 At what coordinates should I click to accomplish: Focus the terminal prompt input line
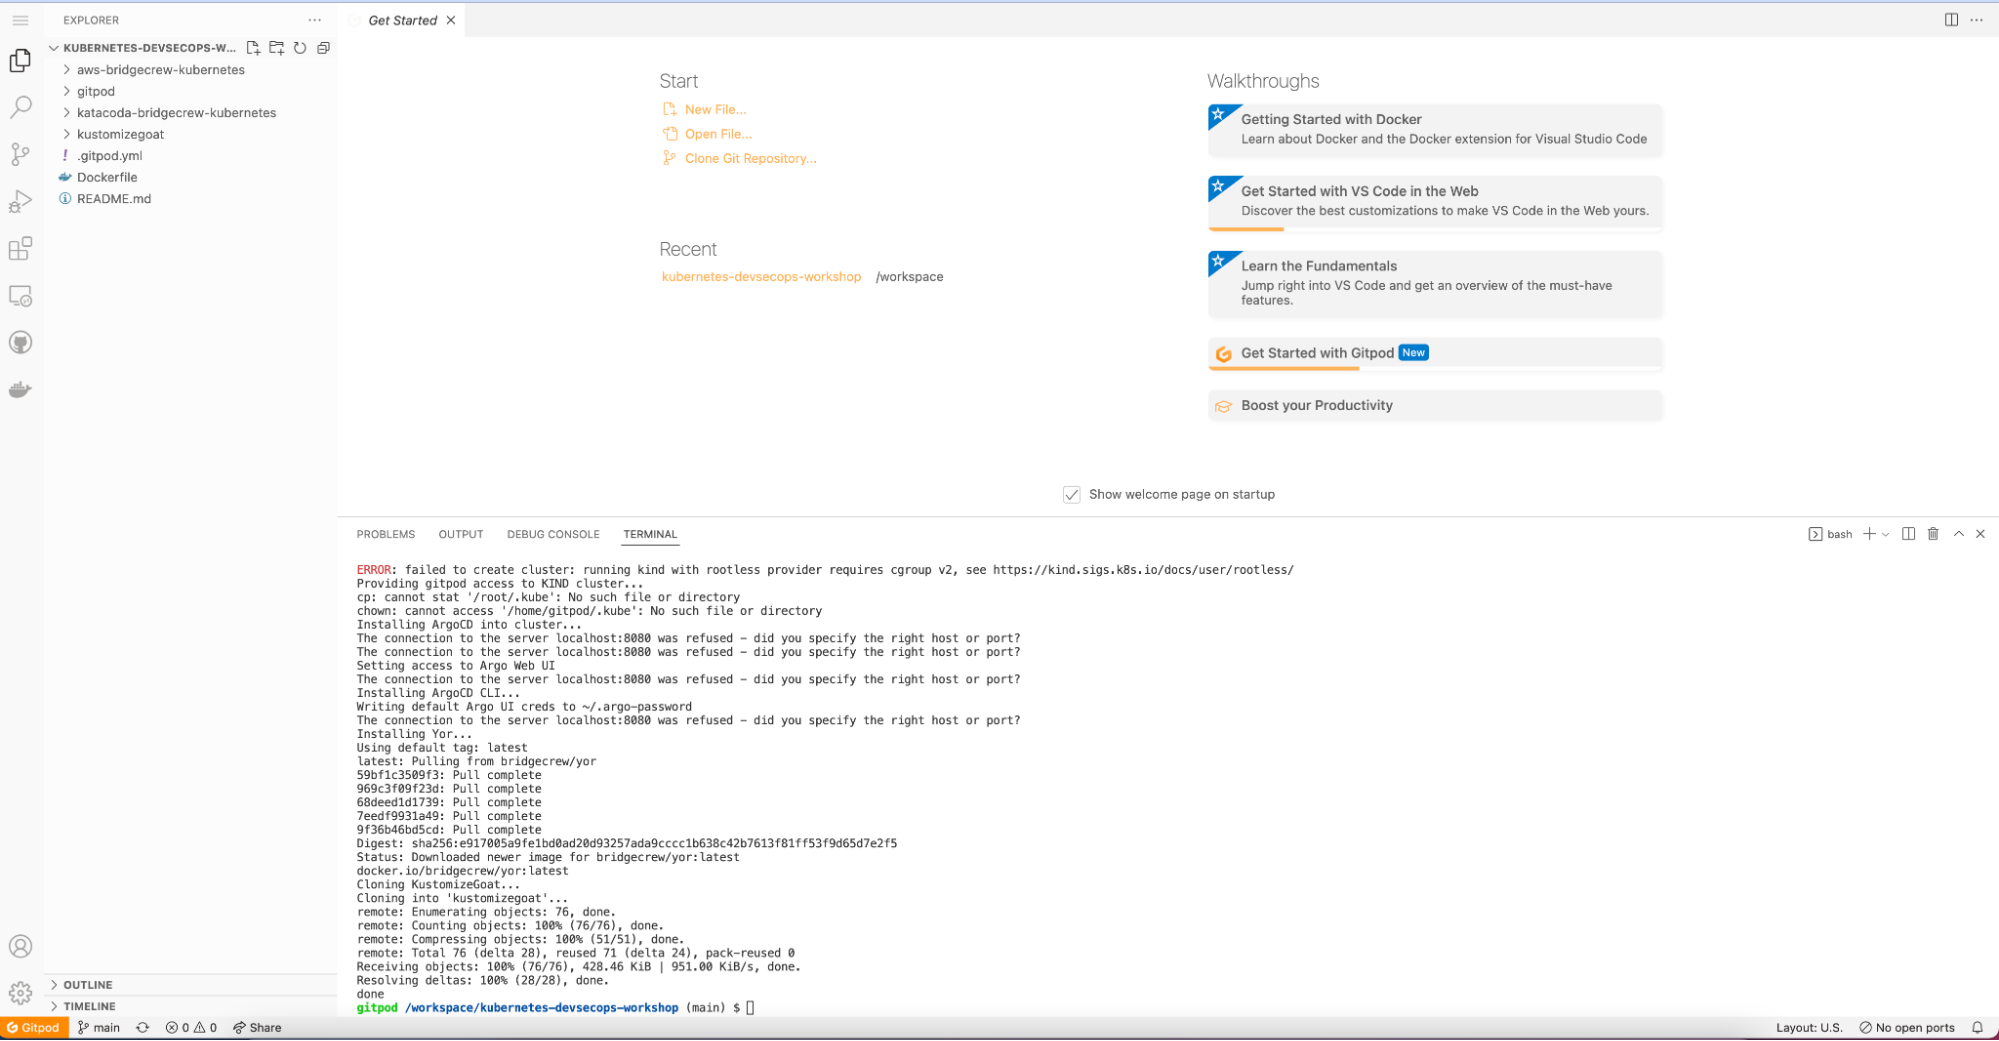point(750,1008)
